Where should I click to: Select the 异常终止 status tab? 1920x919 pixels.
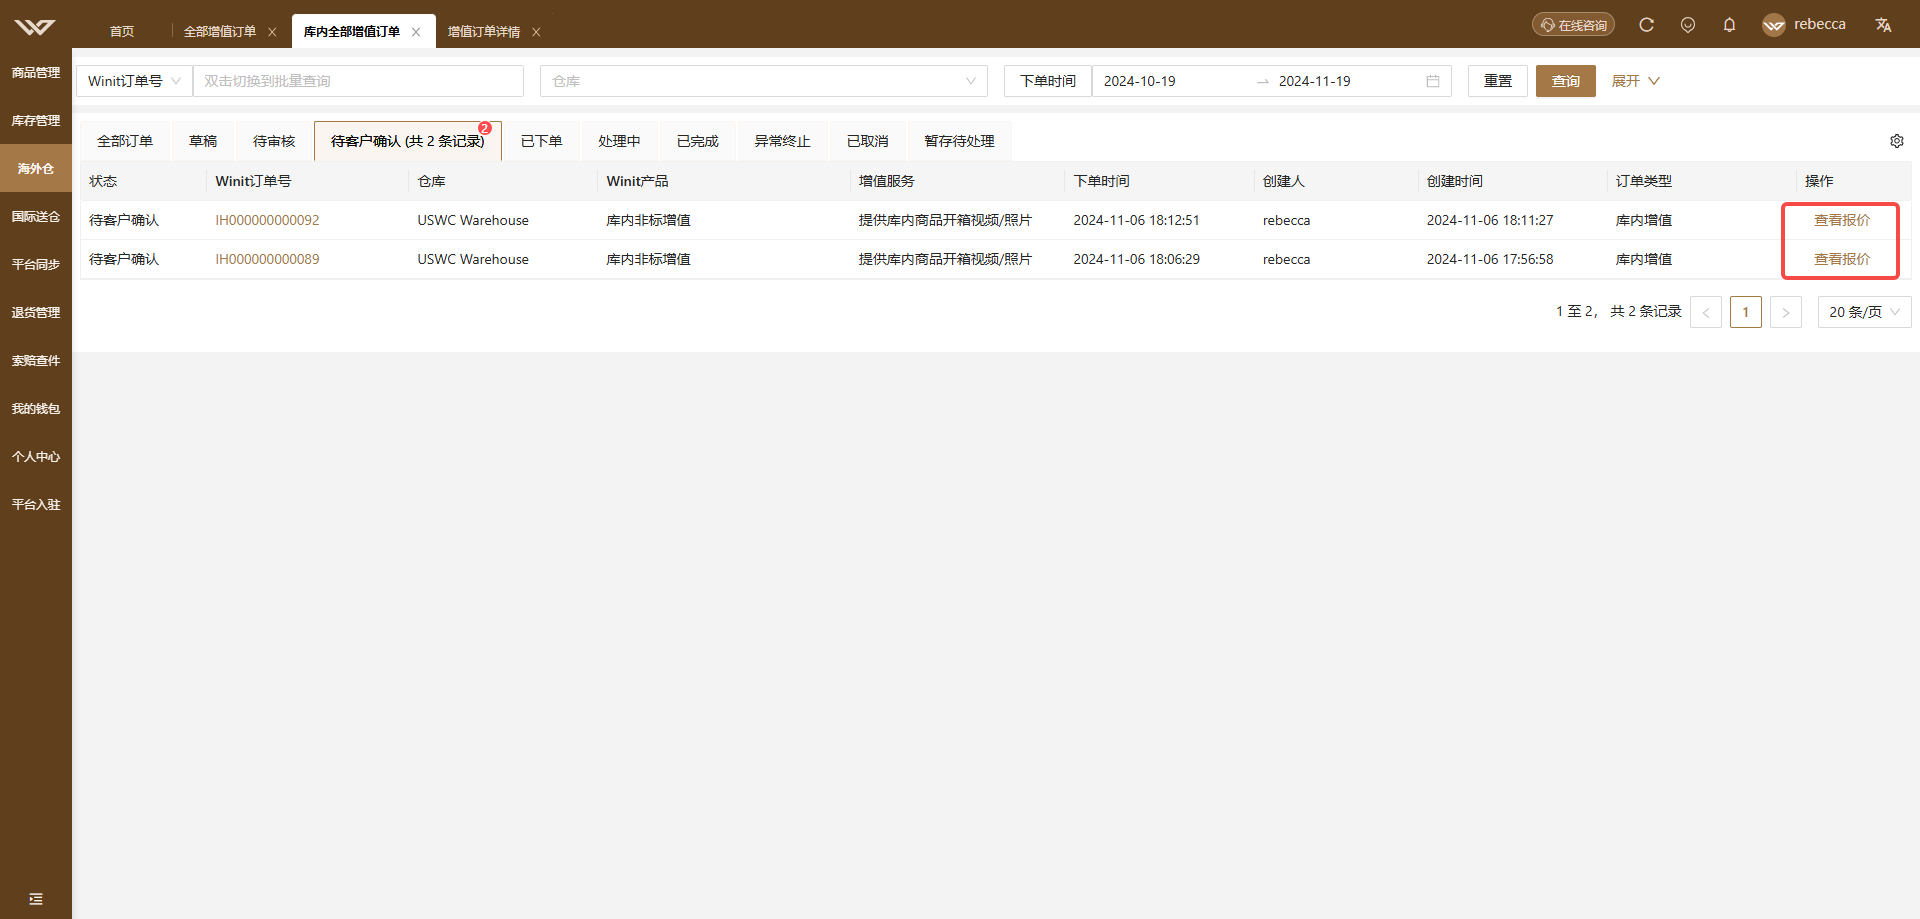pos(782,141)
